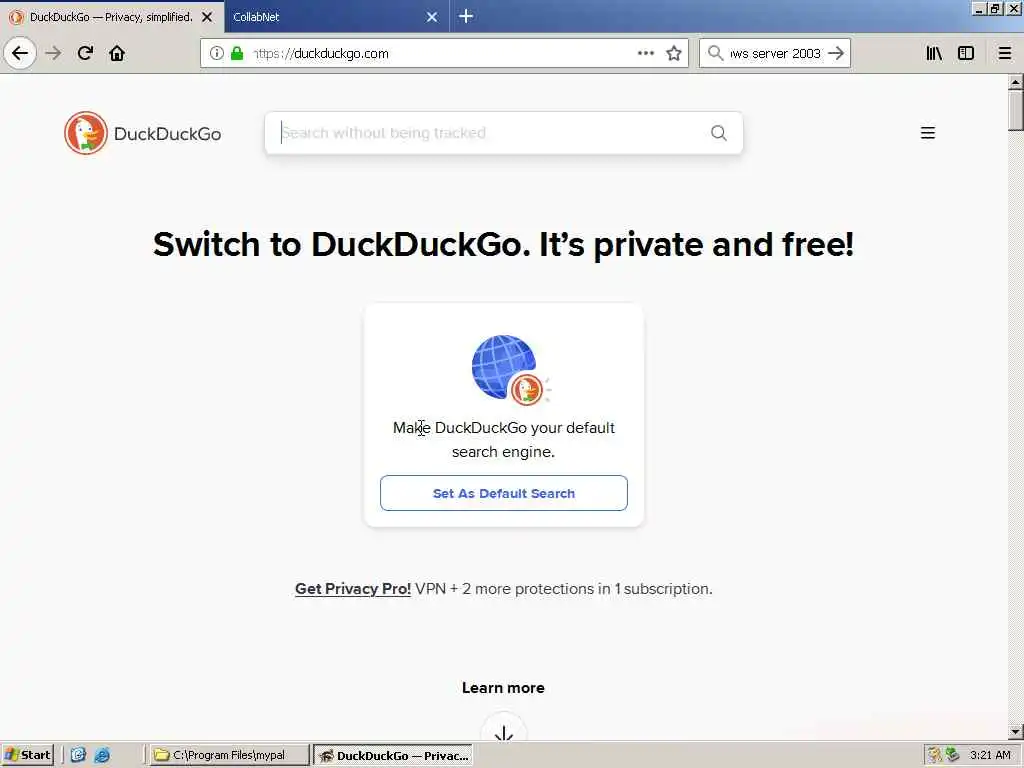Open the Windows Start menu
Viewport: 1024px width, 768px height.
[27, 755]
